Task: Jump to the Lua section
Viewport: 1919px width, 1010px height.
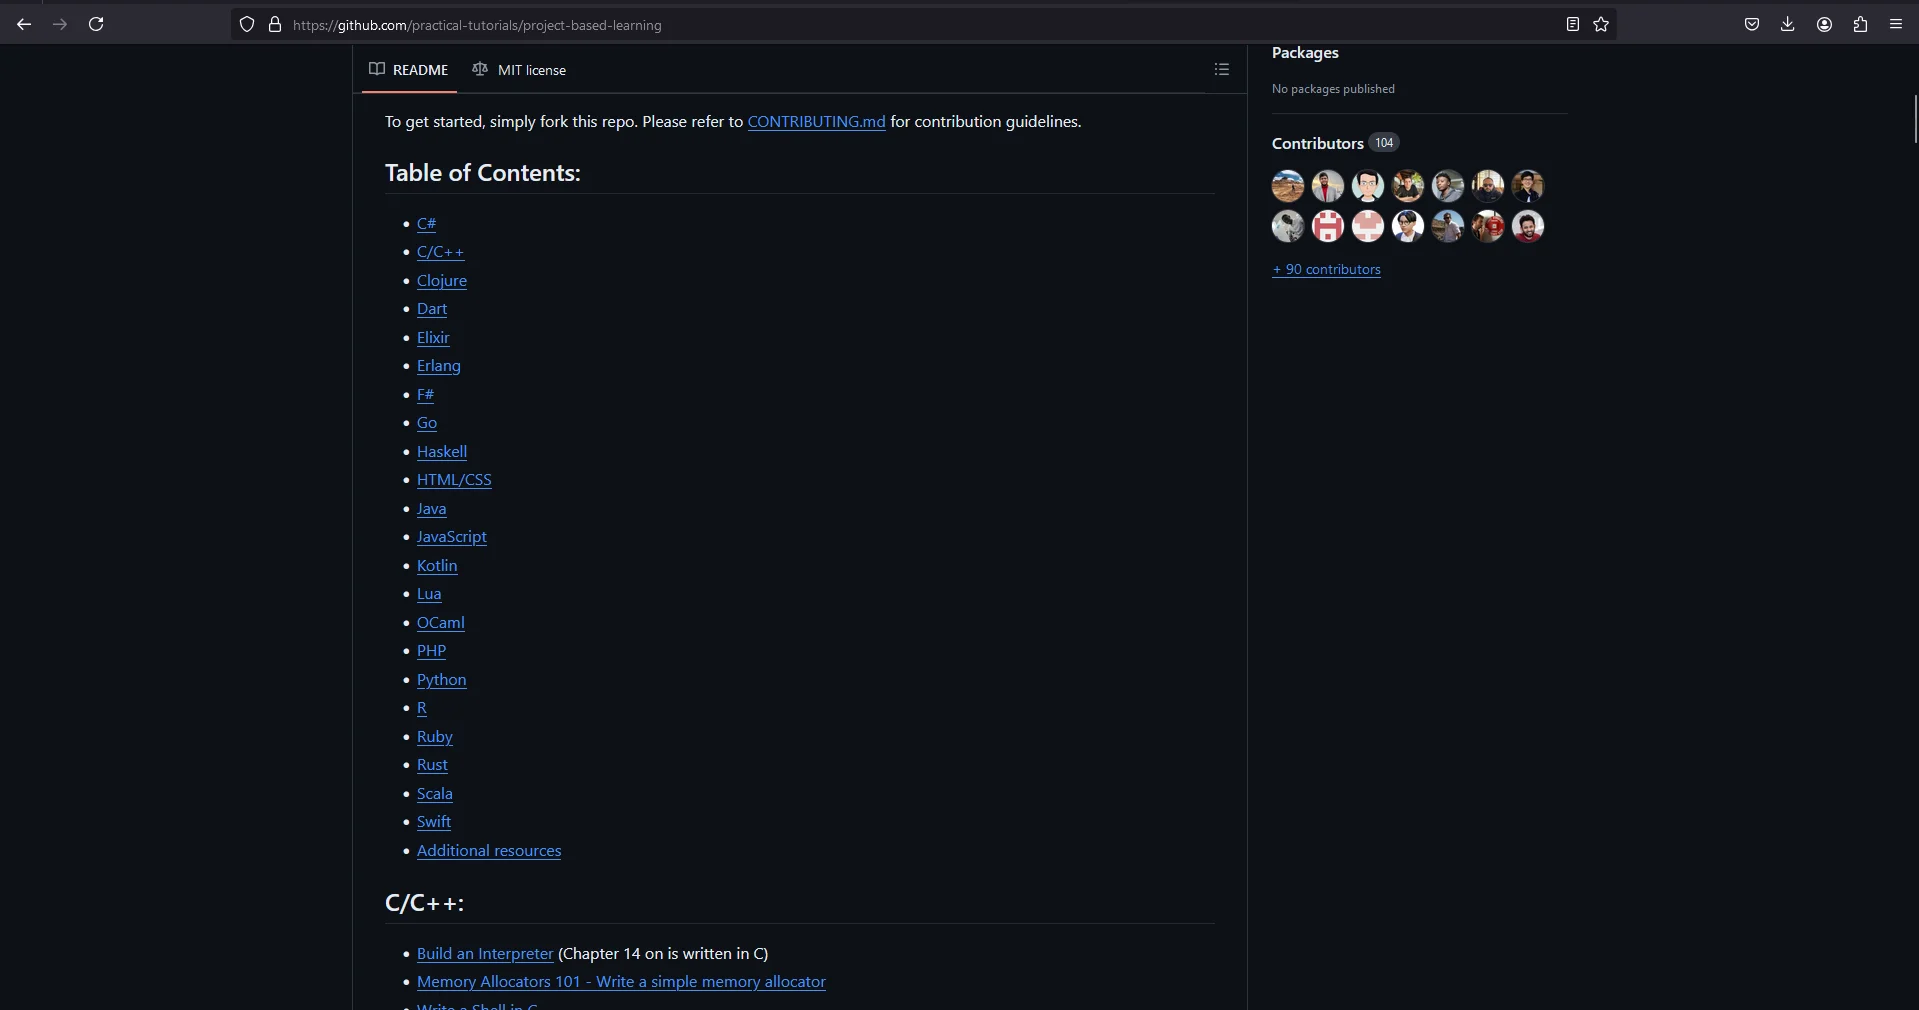Action: [x=429, y=594]
